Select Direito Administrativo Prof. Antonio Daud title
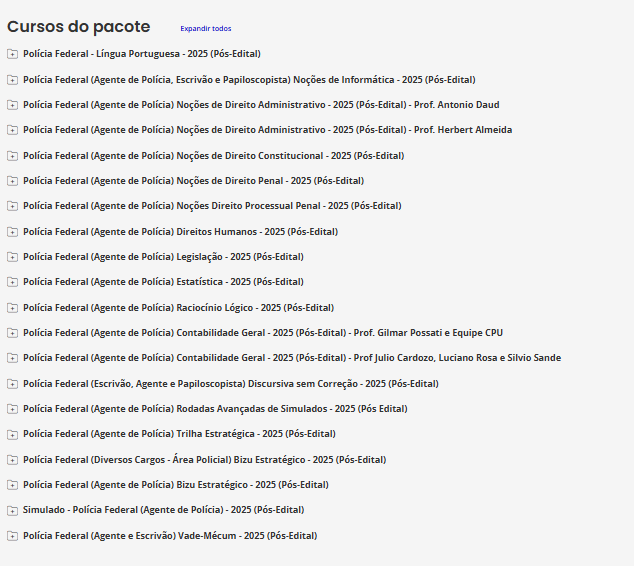The image size is (634, 566). click(261, 105)
